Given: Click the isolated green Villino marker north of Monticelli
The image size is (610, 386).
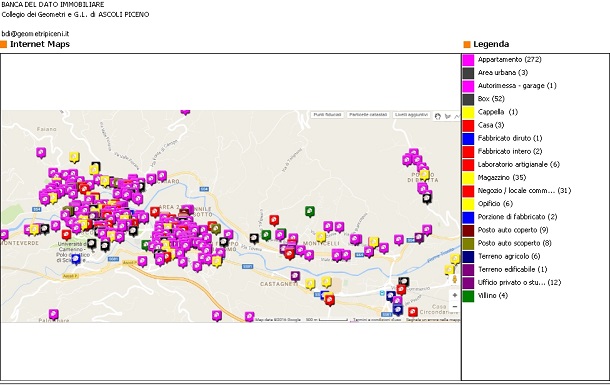Looking at the screenshot, I should pyautogui.click(x=310, y=211).
